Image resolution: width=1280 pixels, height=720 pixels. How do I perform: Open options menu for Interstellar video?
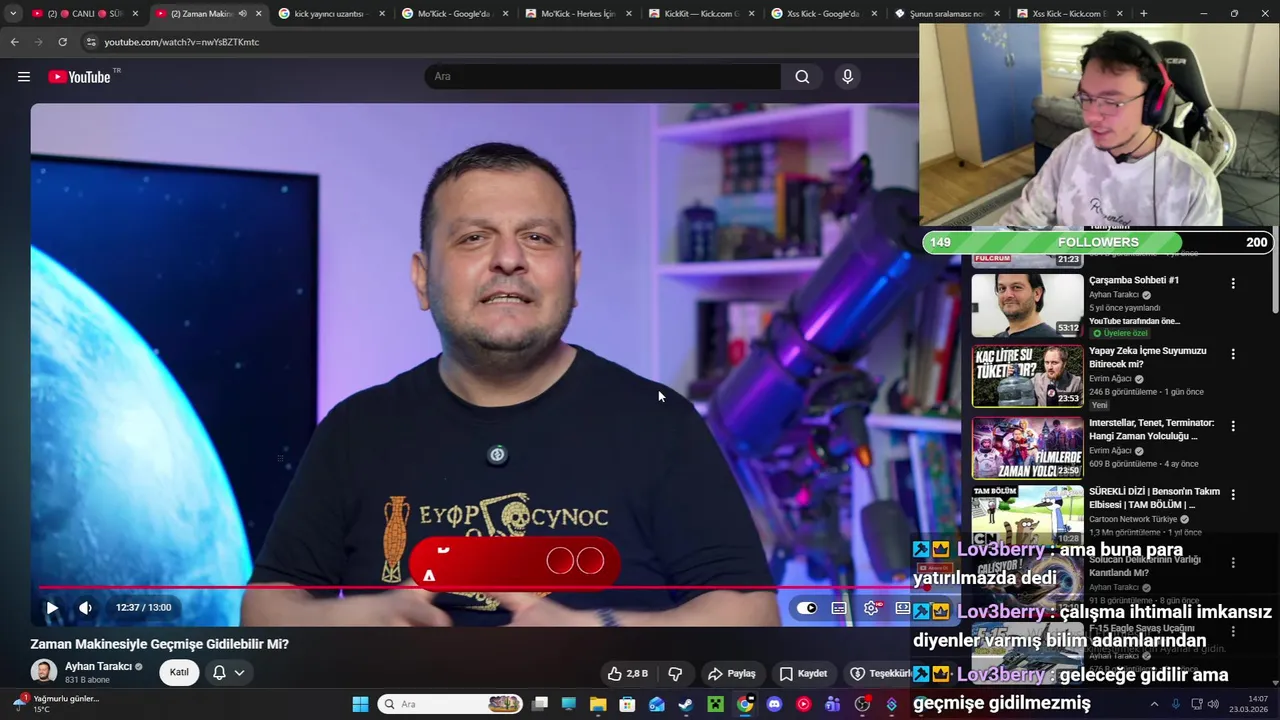tap(1233, 426)
